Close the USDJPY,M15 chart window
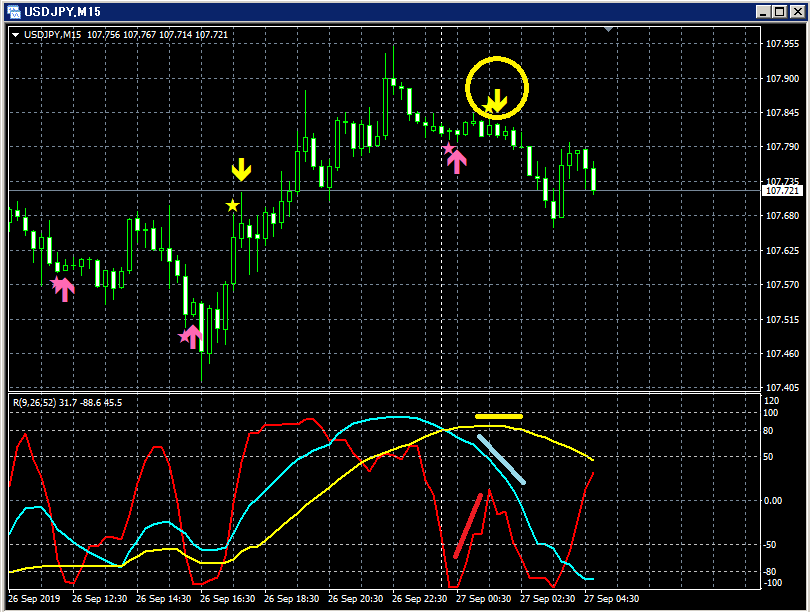Viewport: 810px width, 612px height. (x=797, y=11)
